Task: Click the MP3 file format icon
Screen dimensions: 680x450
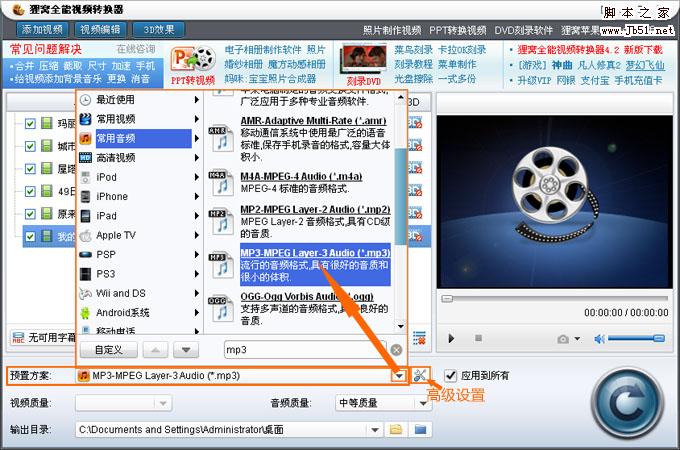Action: click(221, 264)
